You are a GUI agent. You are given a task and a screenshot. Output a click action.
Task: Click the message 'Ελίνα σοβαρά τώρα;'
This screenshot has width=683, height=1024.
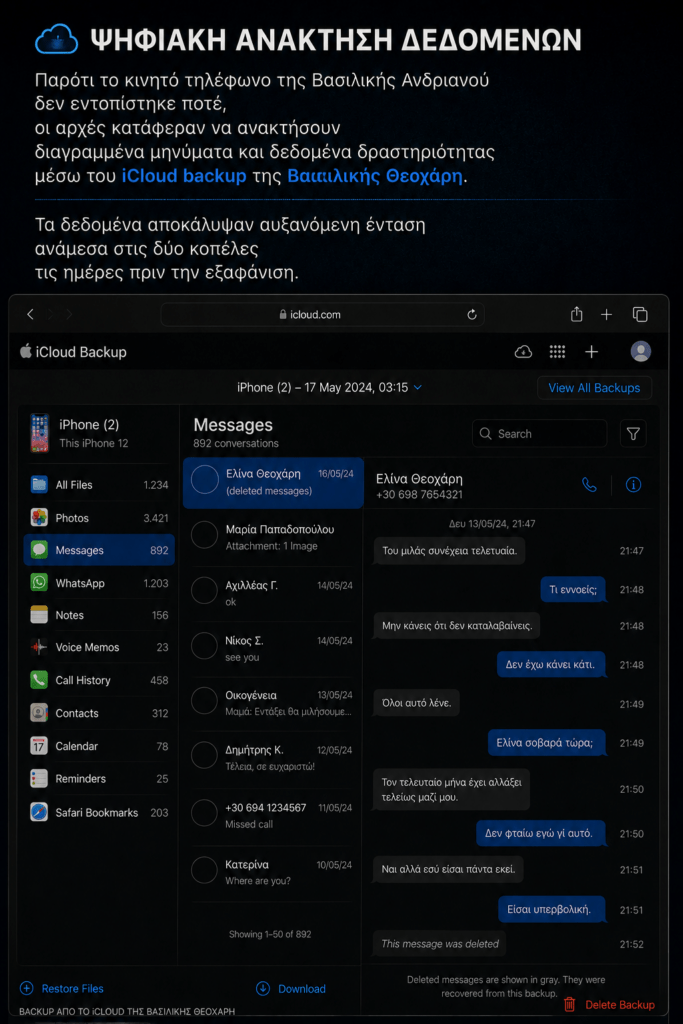pyautogui.click(x=545, y=743)
